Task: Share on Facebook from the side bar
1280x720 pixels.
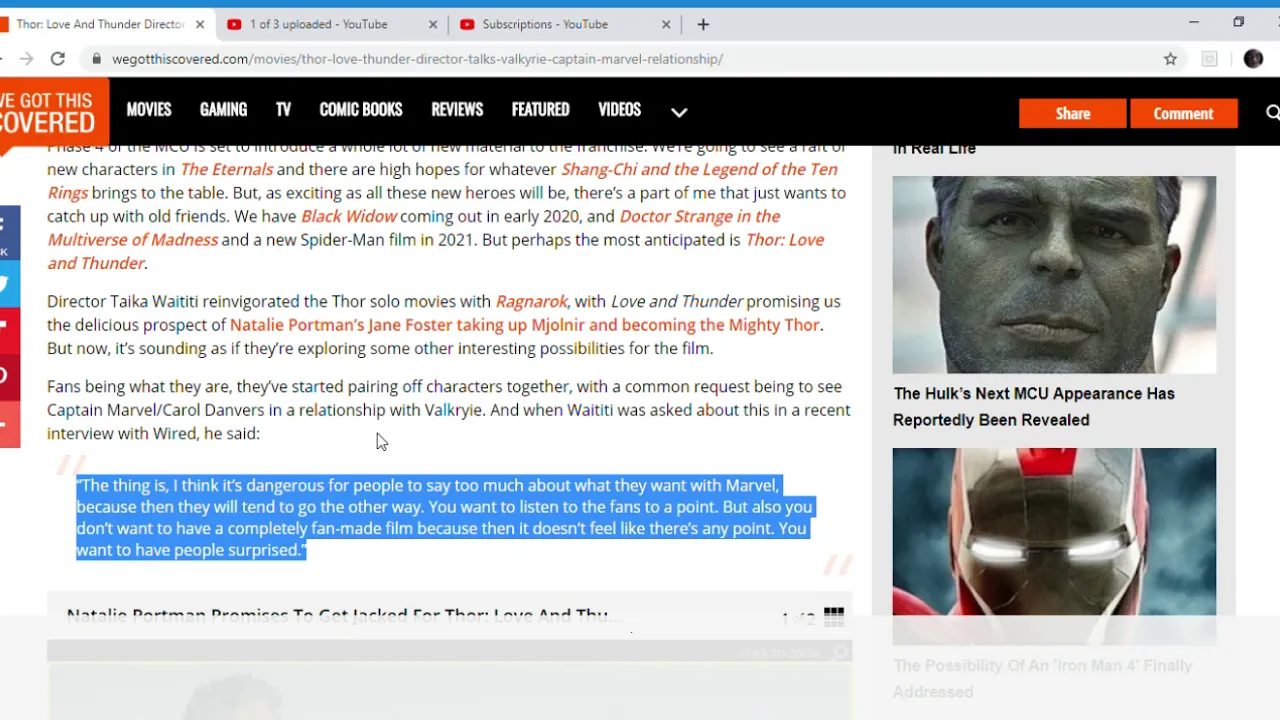Action: pyautogui.click(x=8, y=232)
